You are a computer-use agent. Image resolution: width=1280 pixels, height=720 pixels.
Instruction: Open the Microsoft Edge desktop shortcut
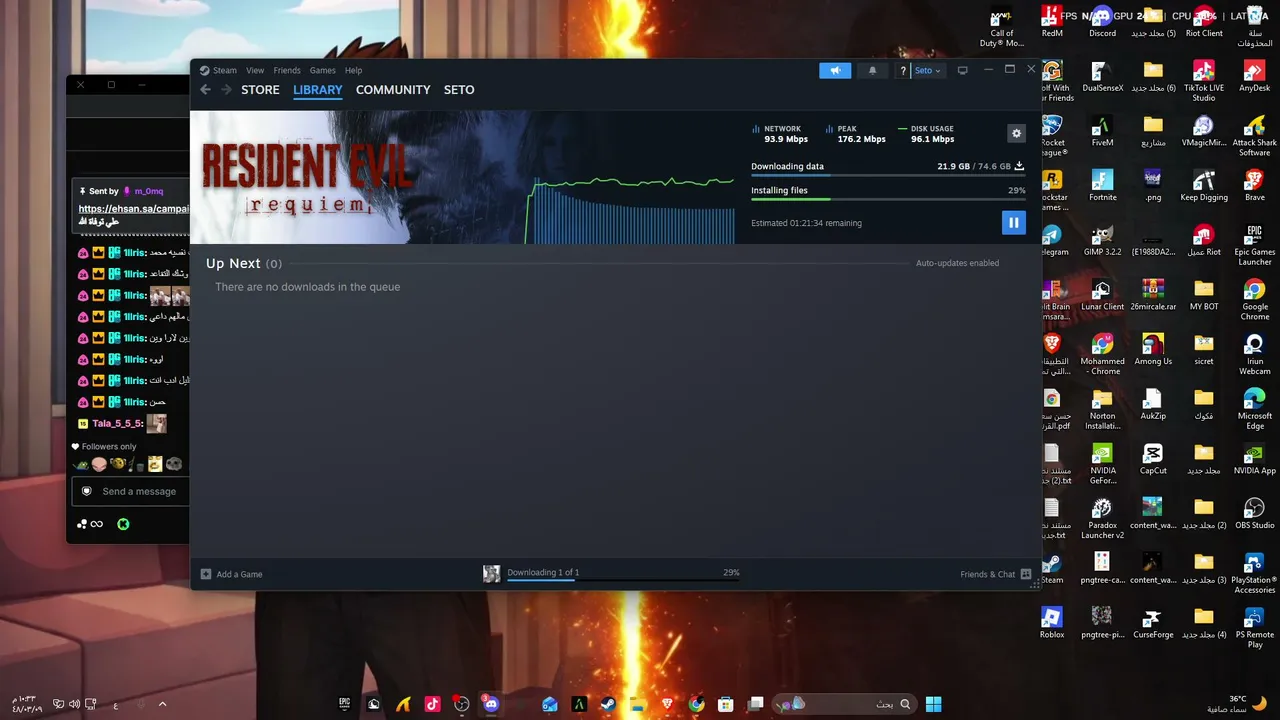tap(1254, 409)
